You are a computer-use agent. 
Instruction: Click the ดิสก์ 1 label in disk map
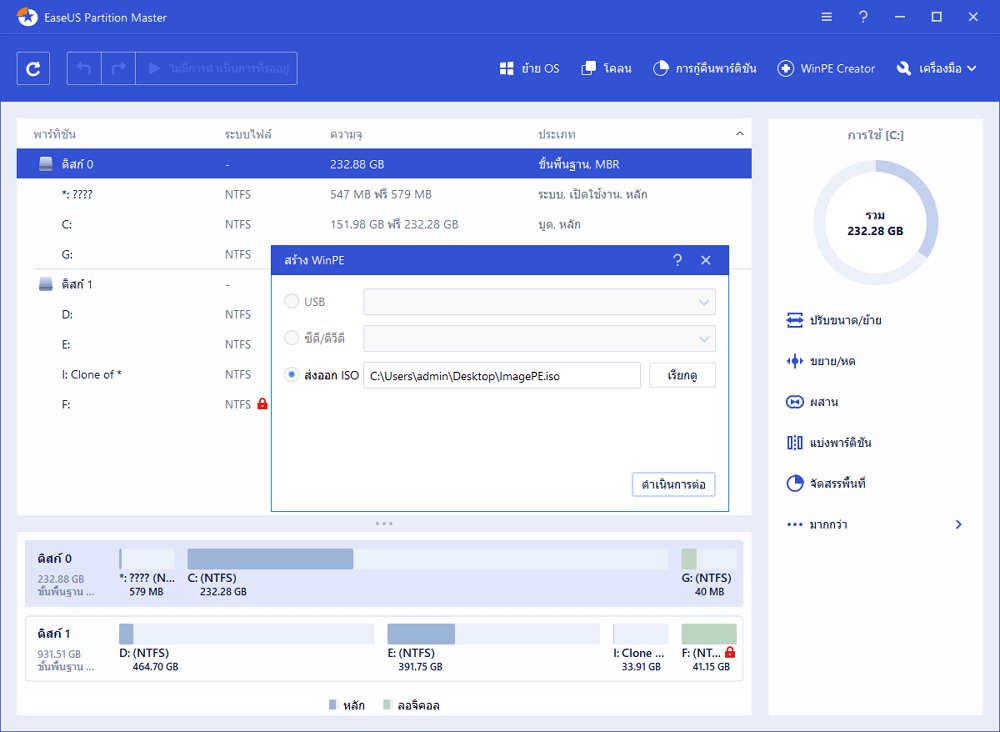[54, 634]
